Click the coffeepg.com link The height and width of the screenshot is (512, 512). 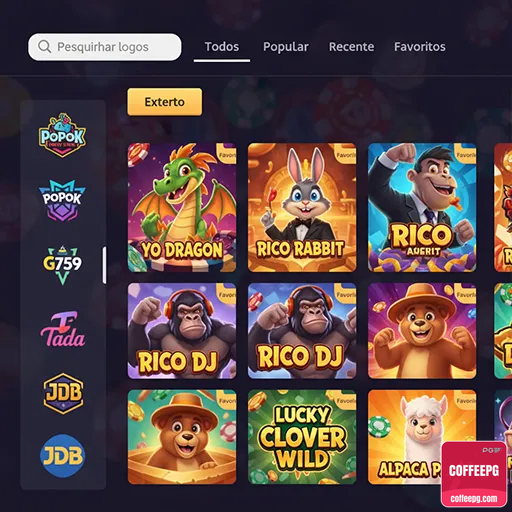(x=474, y=499)
